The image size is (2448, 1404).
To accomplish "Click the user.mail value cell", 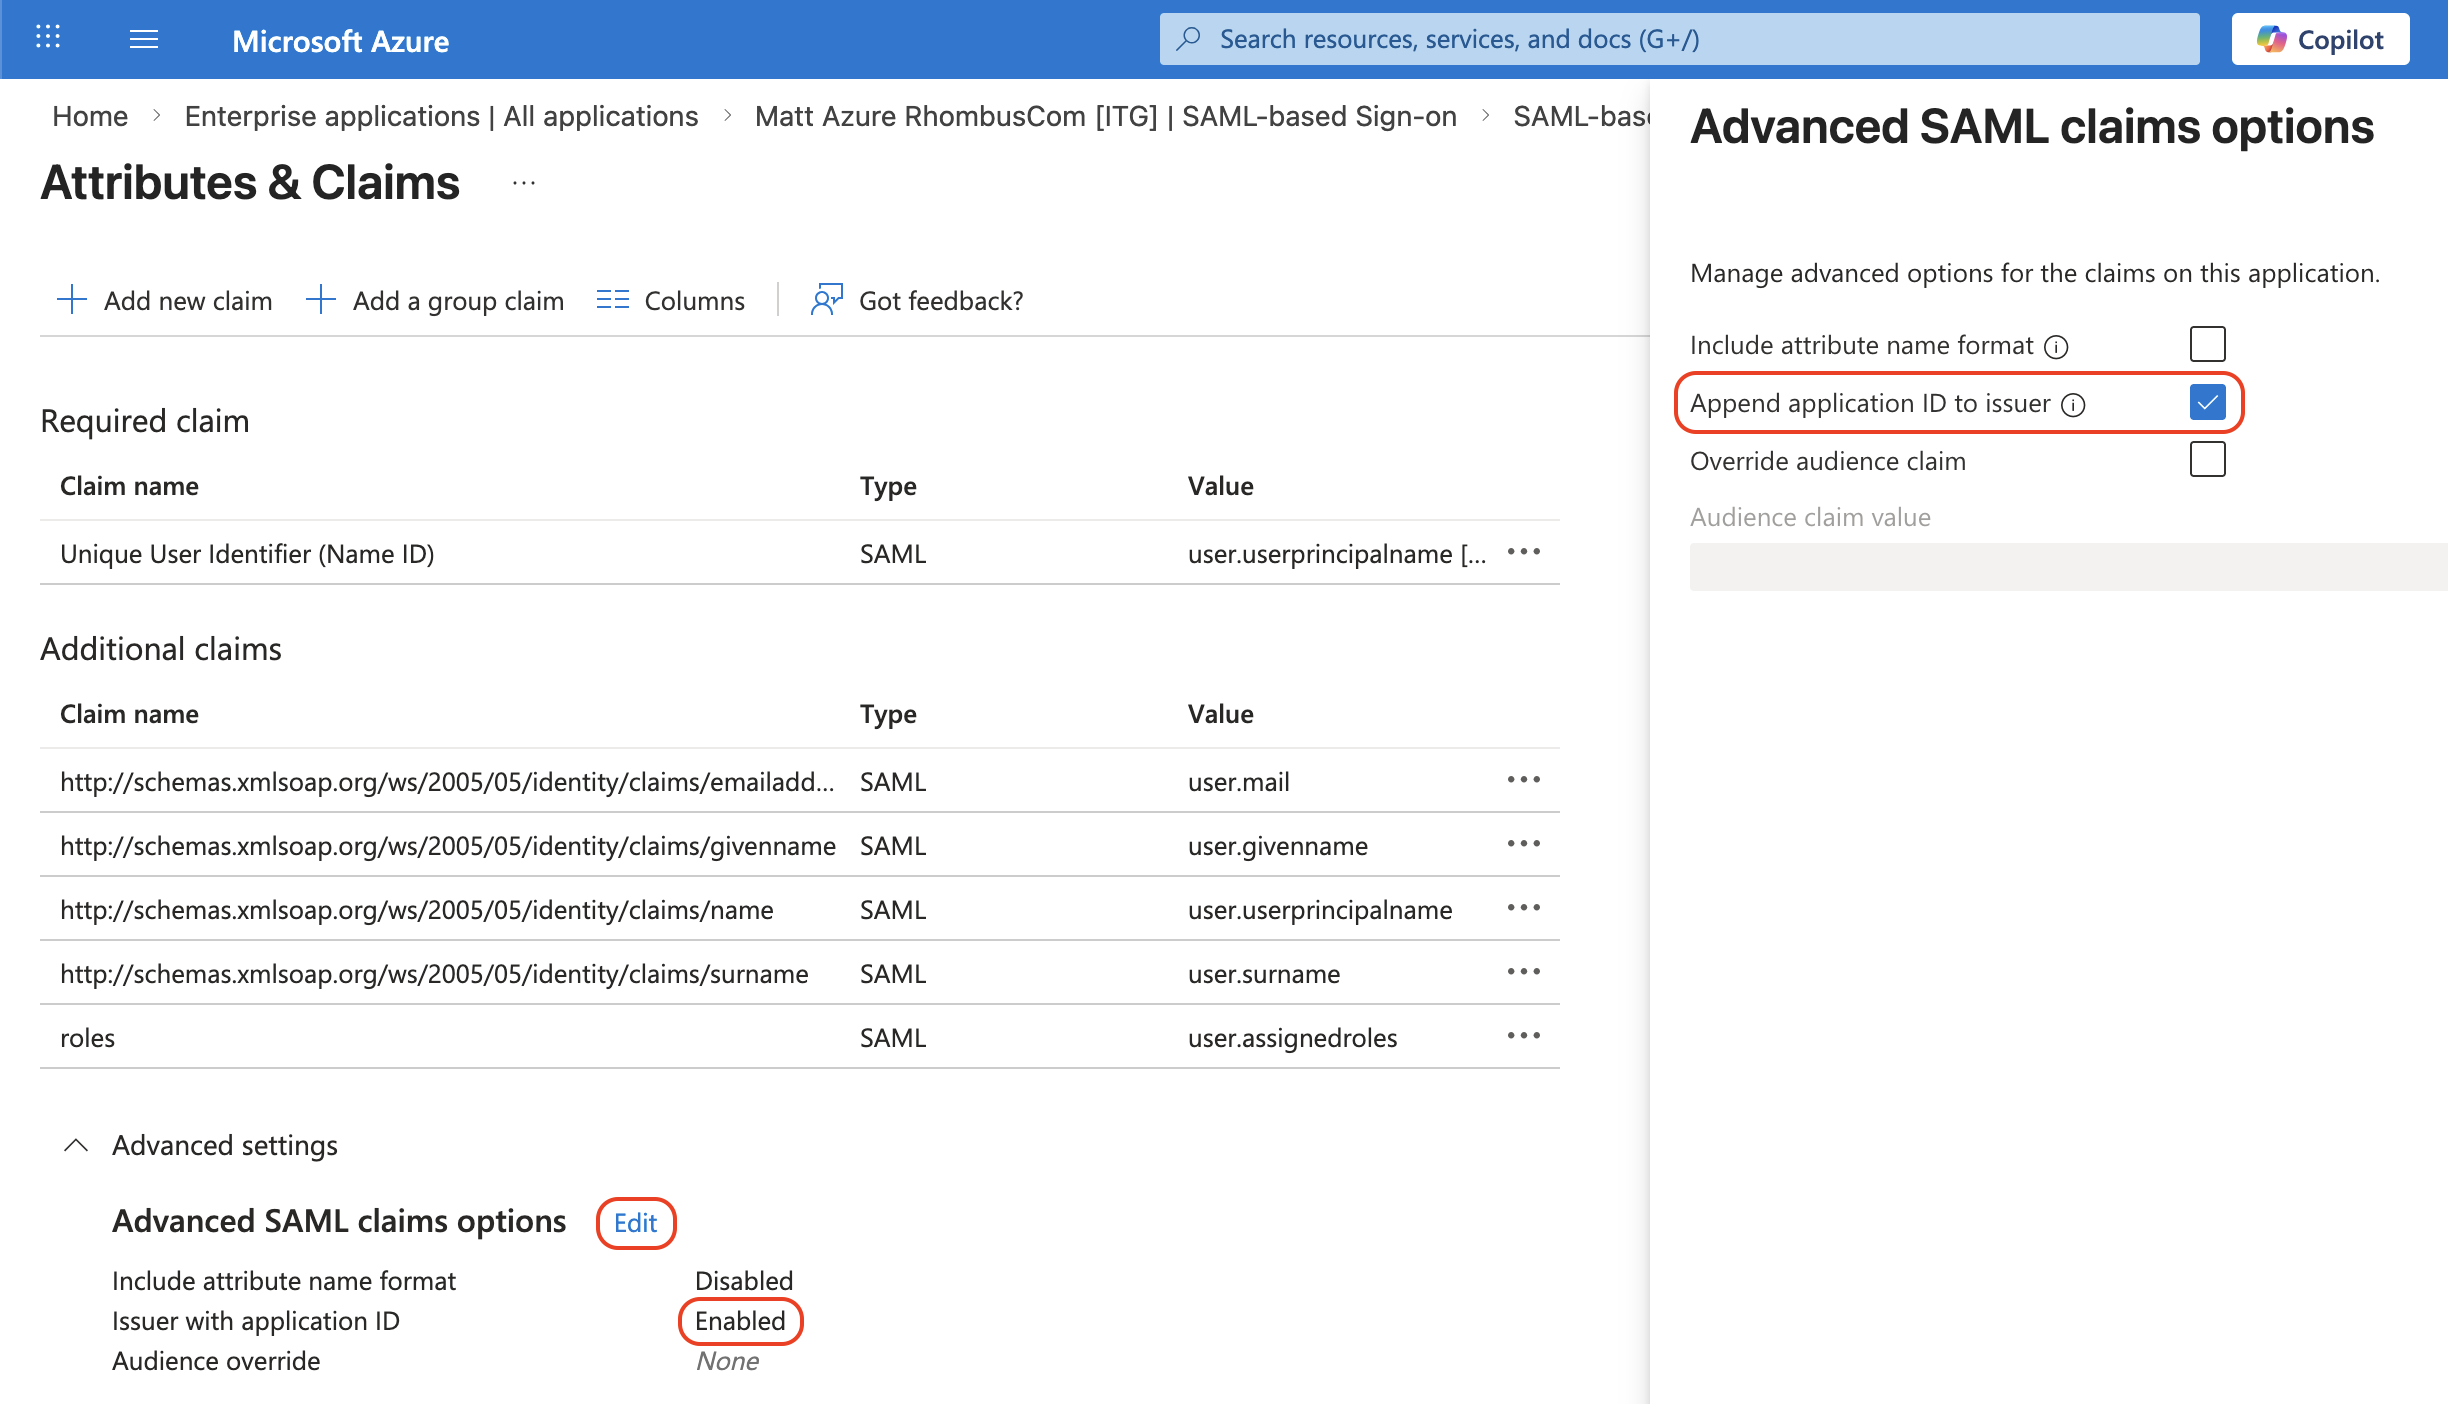I will coord(1239,782).
